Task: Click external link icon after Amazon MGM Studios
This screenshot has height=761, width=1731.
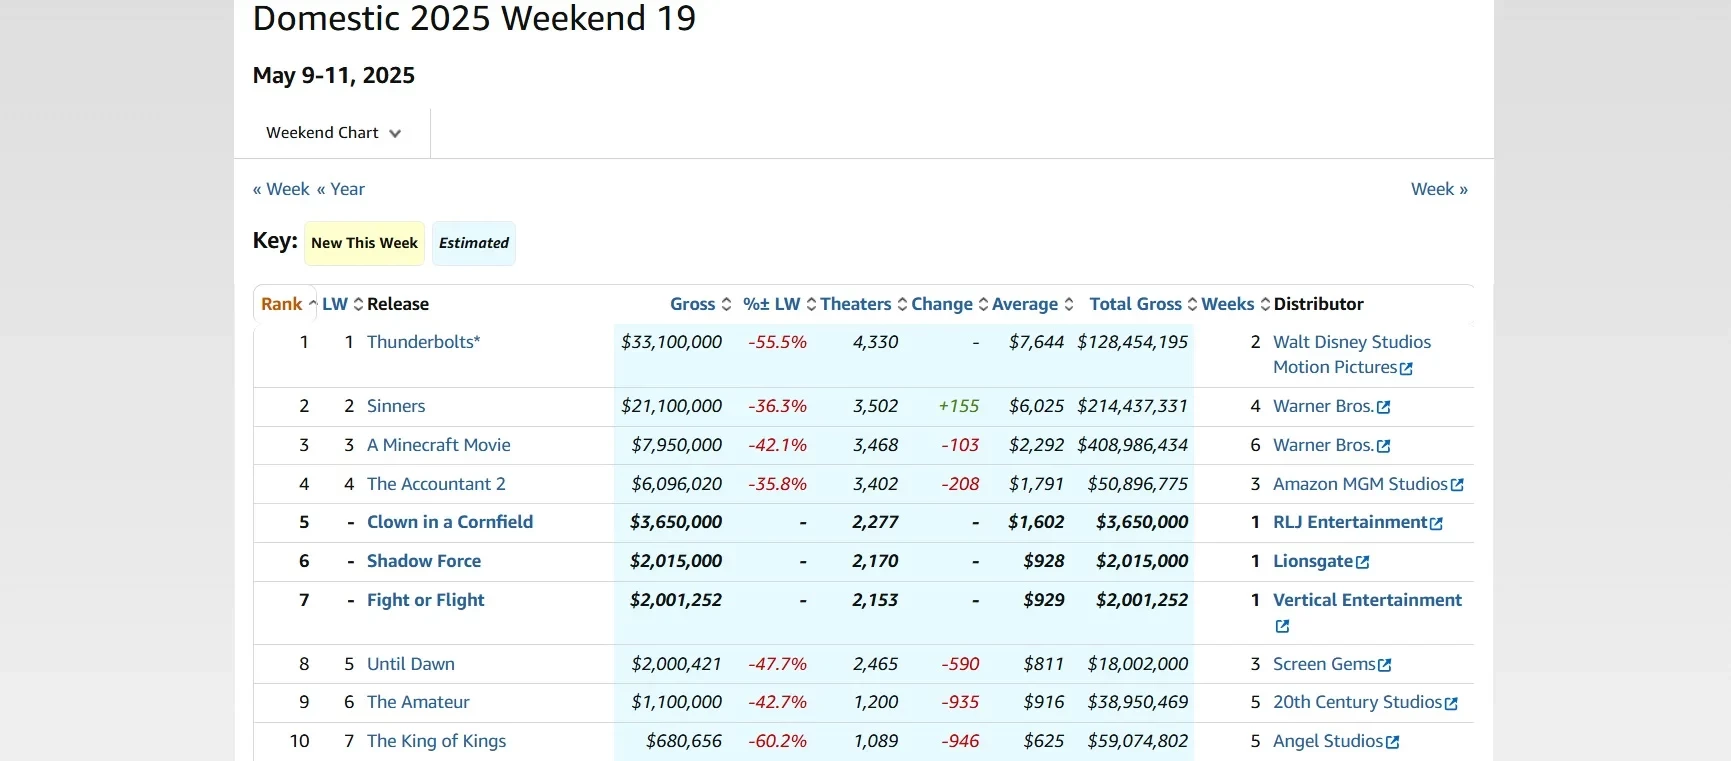Action: point(1457,485)
